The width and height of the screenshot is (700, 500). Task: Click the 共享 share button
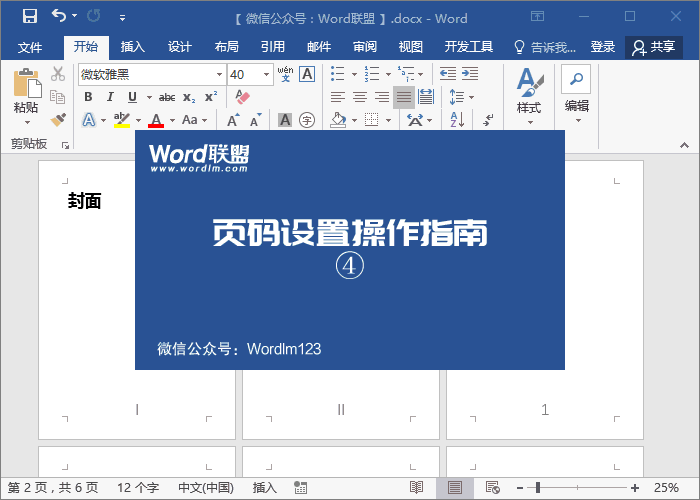(654, 47)
